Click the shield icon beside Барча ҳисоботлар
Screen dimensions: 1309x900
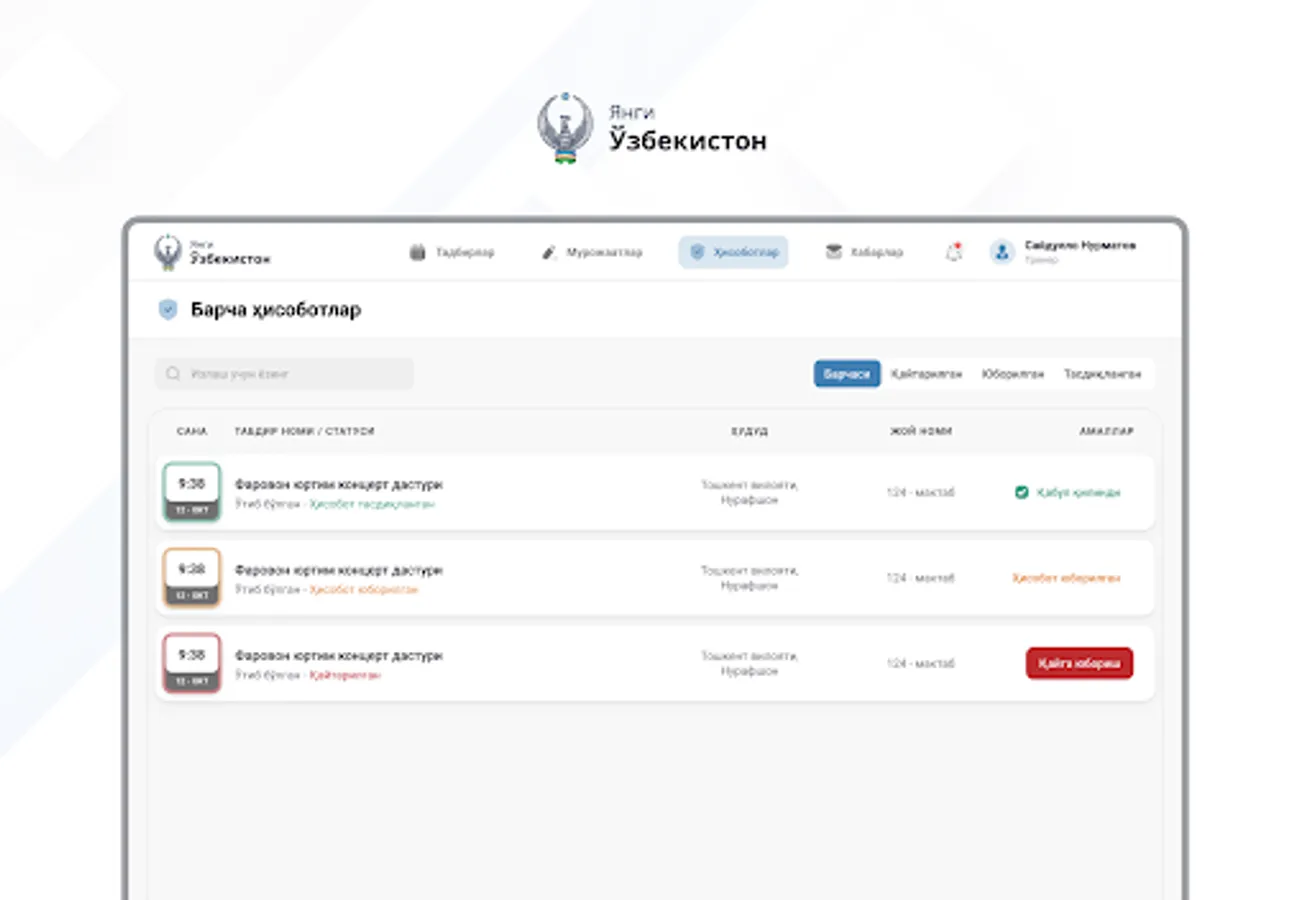(168, 310)
